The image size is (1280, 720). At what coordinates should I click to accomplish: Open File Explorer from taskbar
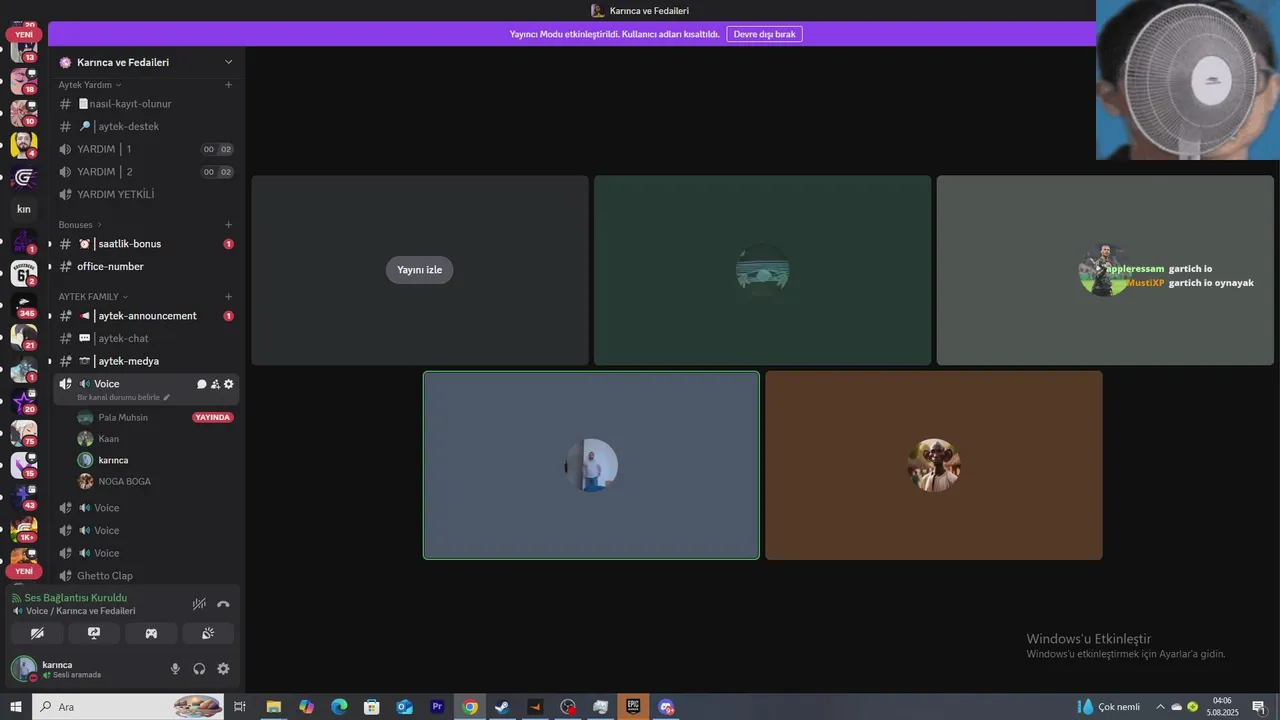click(x=273, y=707)
